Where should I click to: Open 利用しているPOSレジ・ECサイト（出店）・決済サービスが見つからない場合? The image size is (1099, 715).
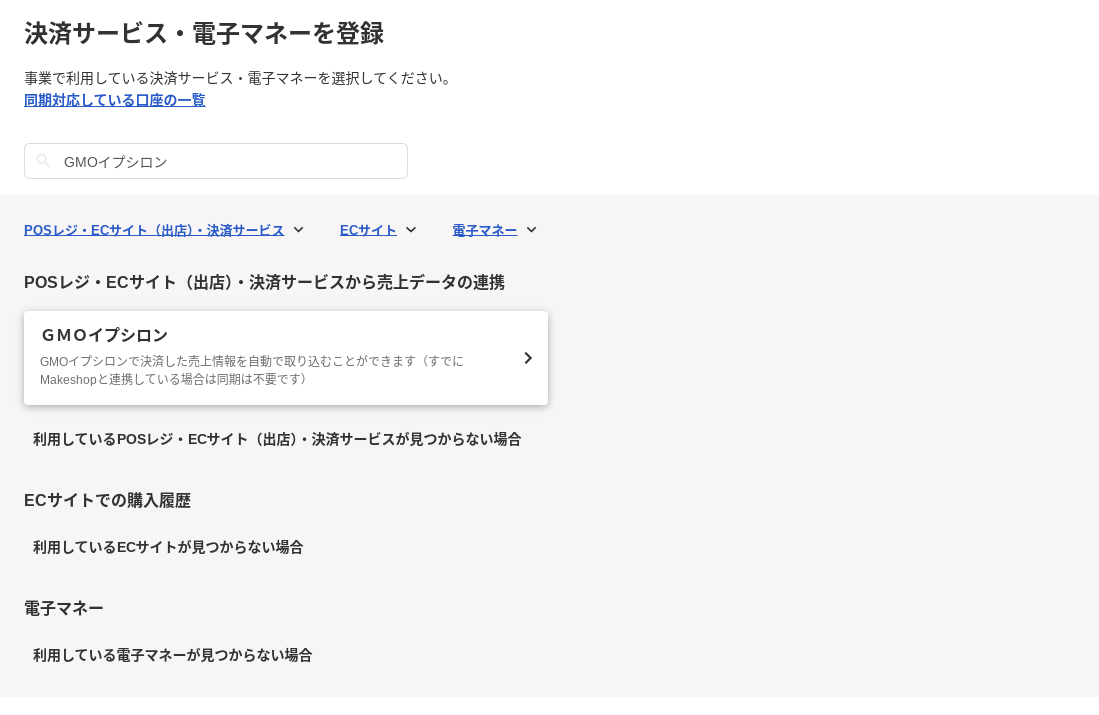coord(277,440)
